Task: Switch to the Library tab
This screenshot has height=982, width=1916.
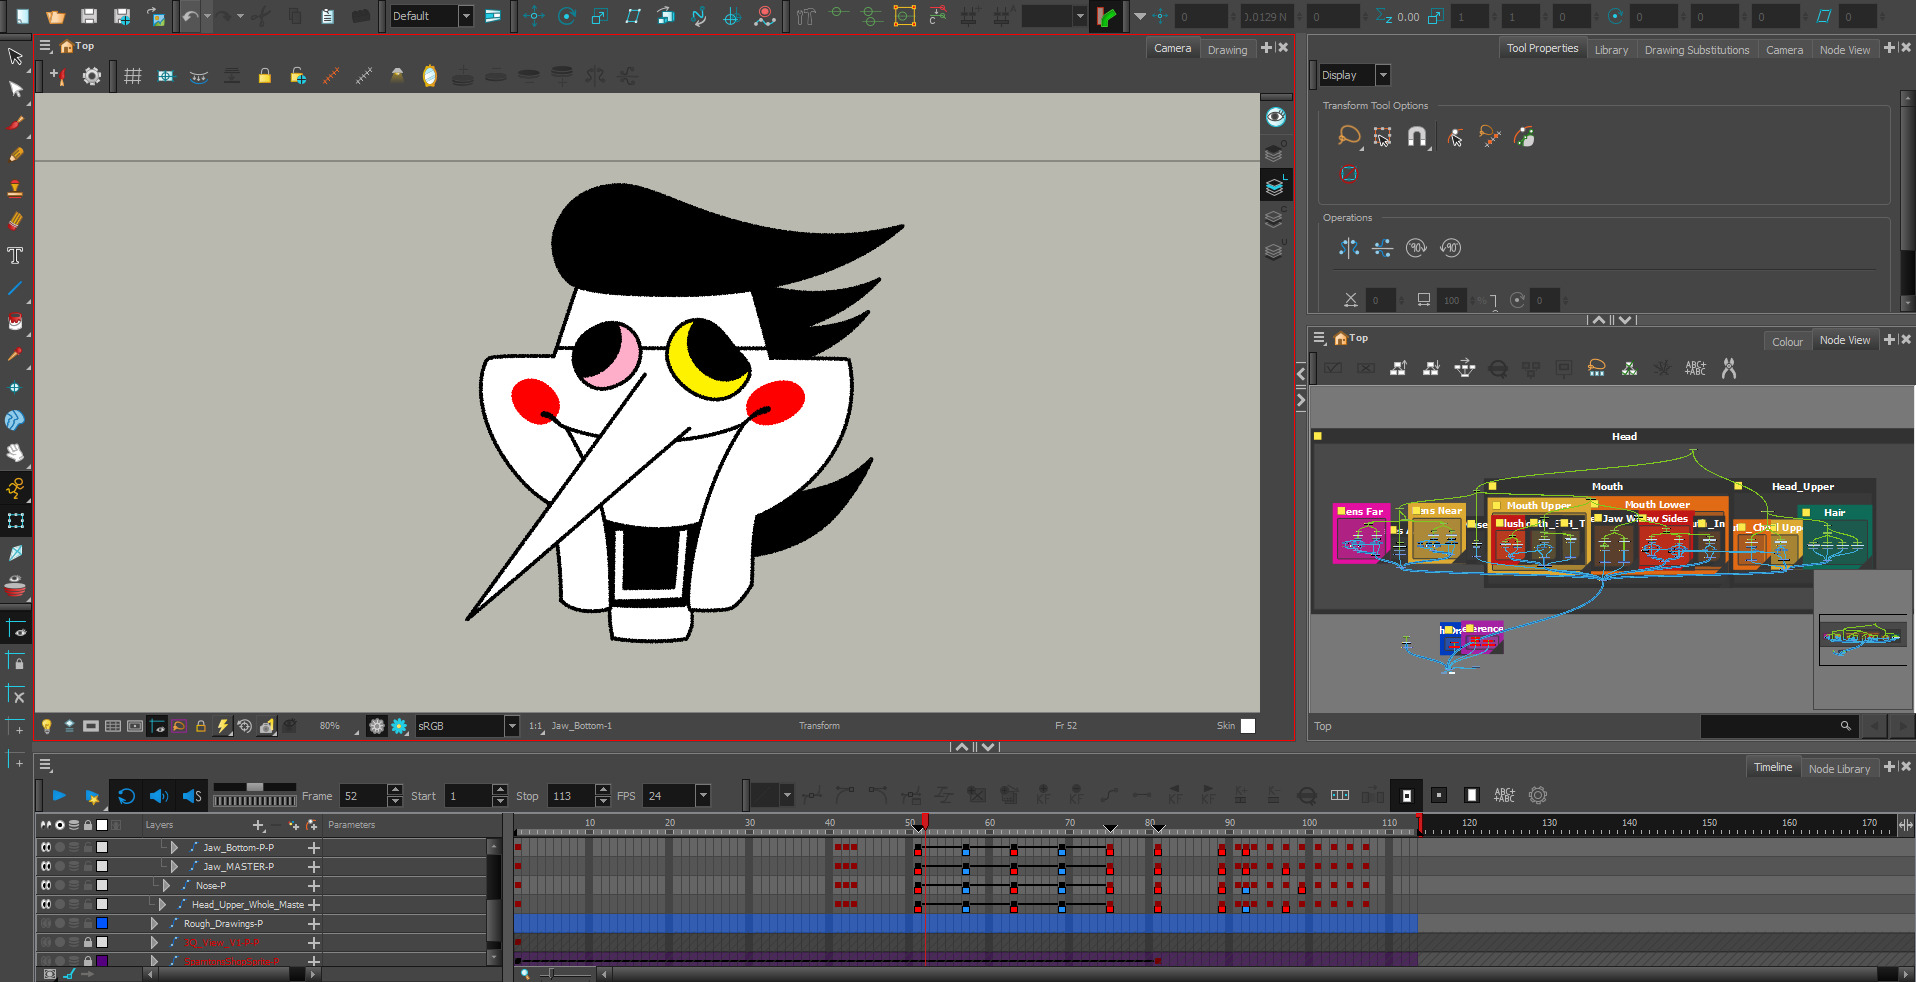Action: 1611,50
